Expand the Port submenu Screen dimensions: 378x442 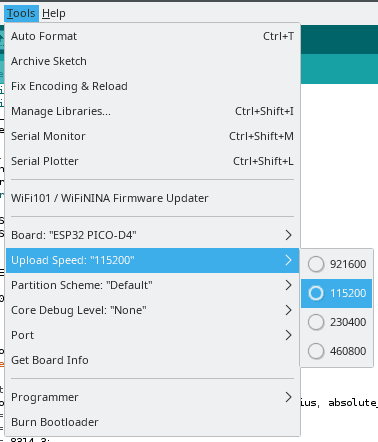152,335
